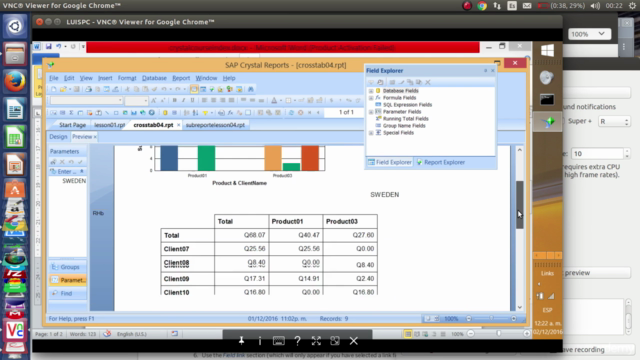This screenshot has height=360, width=640.
Task: Switch to the subreportlesson04.rpt tab
Action: [215, 125]
